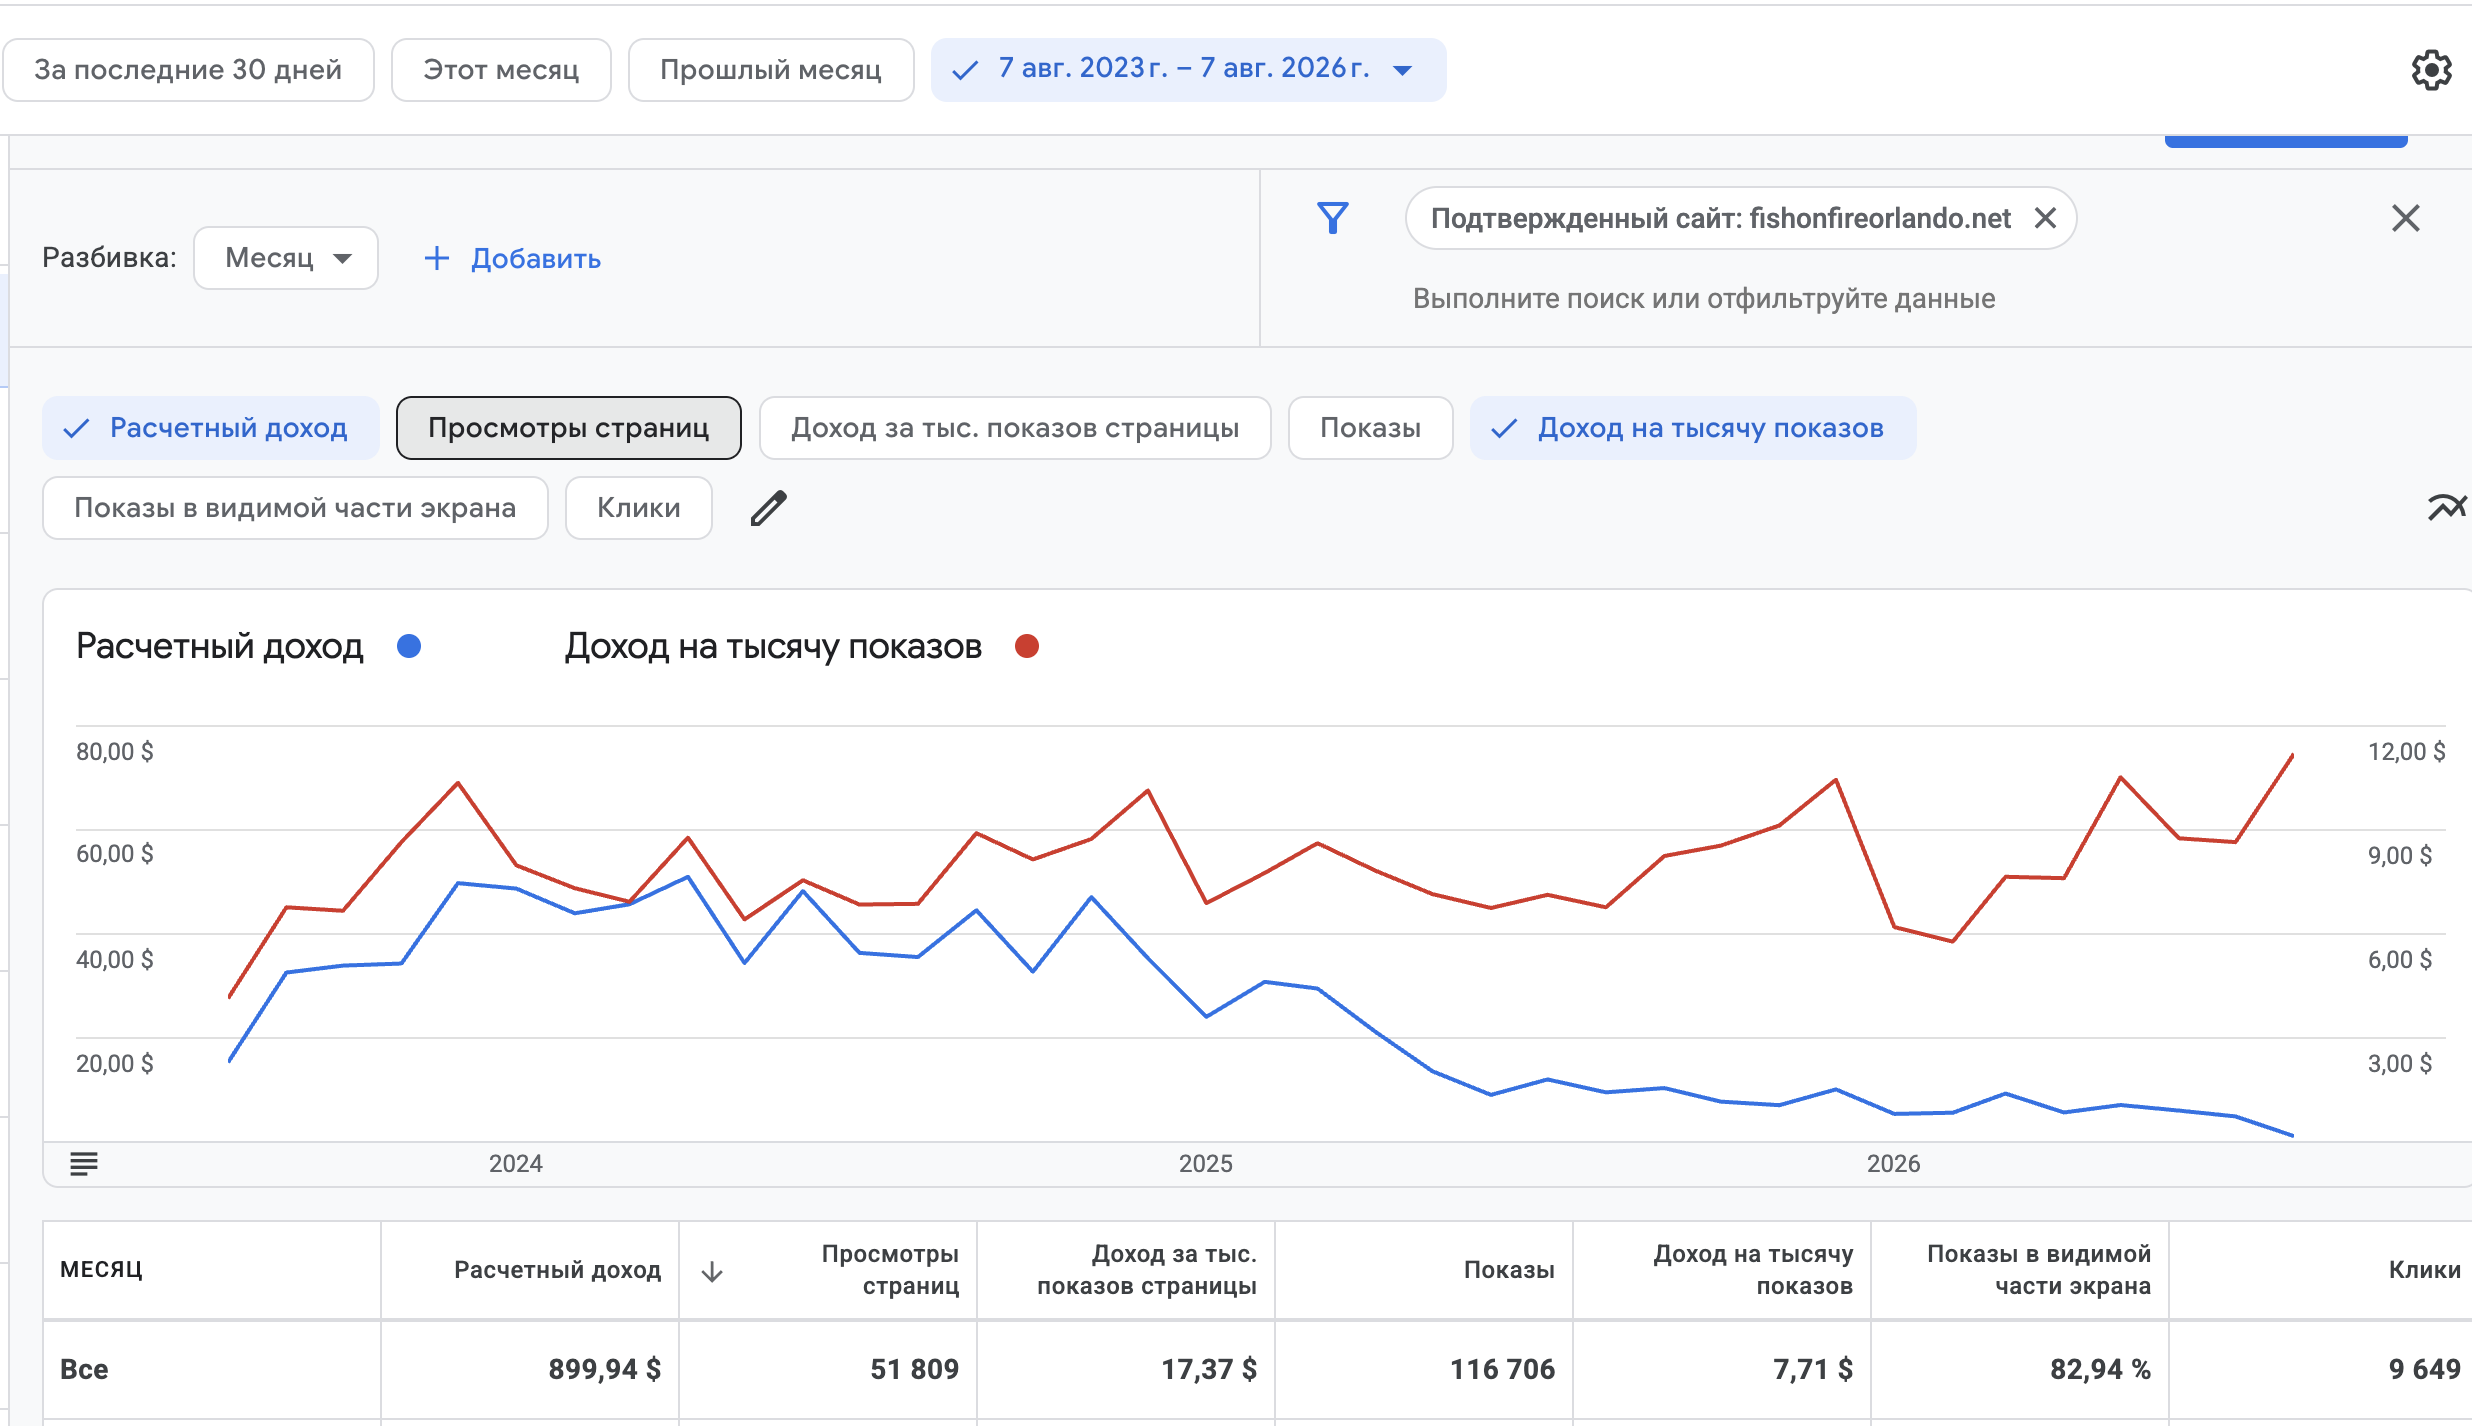The height and width of the screenshot is (1426, 2472).
Task: Click the chart type line icon
Action: click(x=2447, y=508)
